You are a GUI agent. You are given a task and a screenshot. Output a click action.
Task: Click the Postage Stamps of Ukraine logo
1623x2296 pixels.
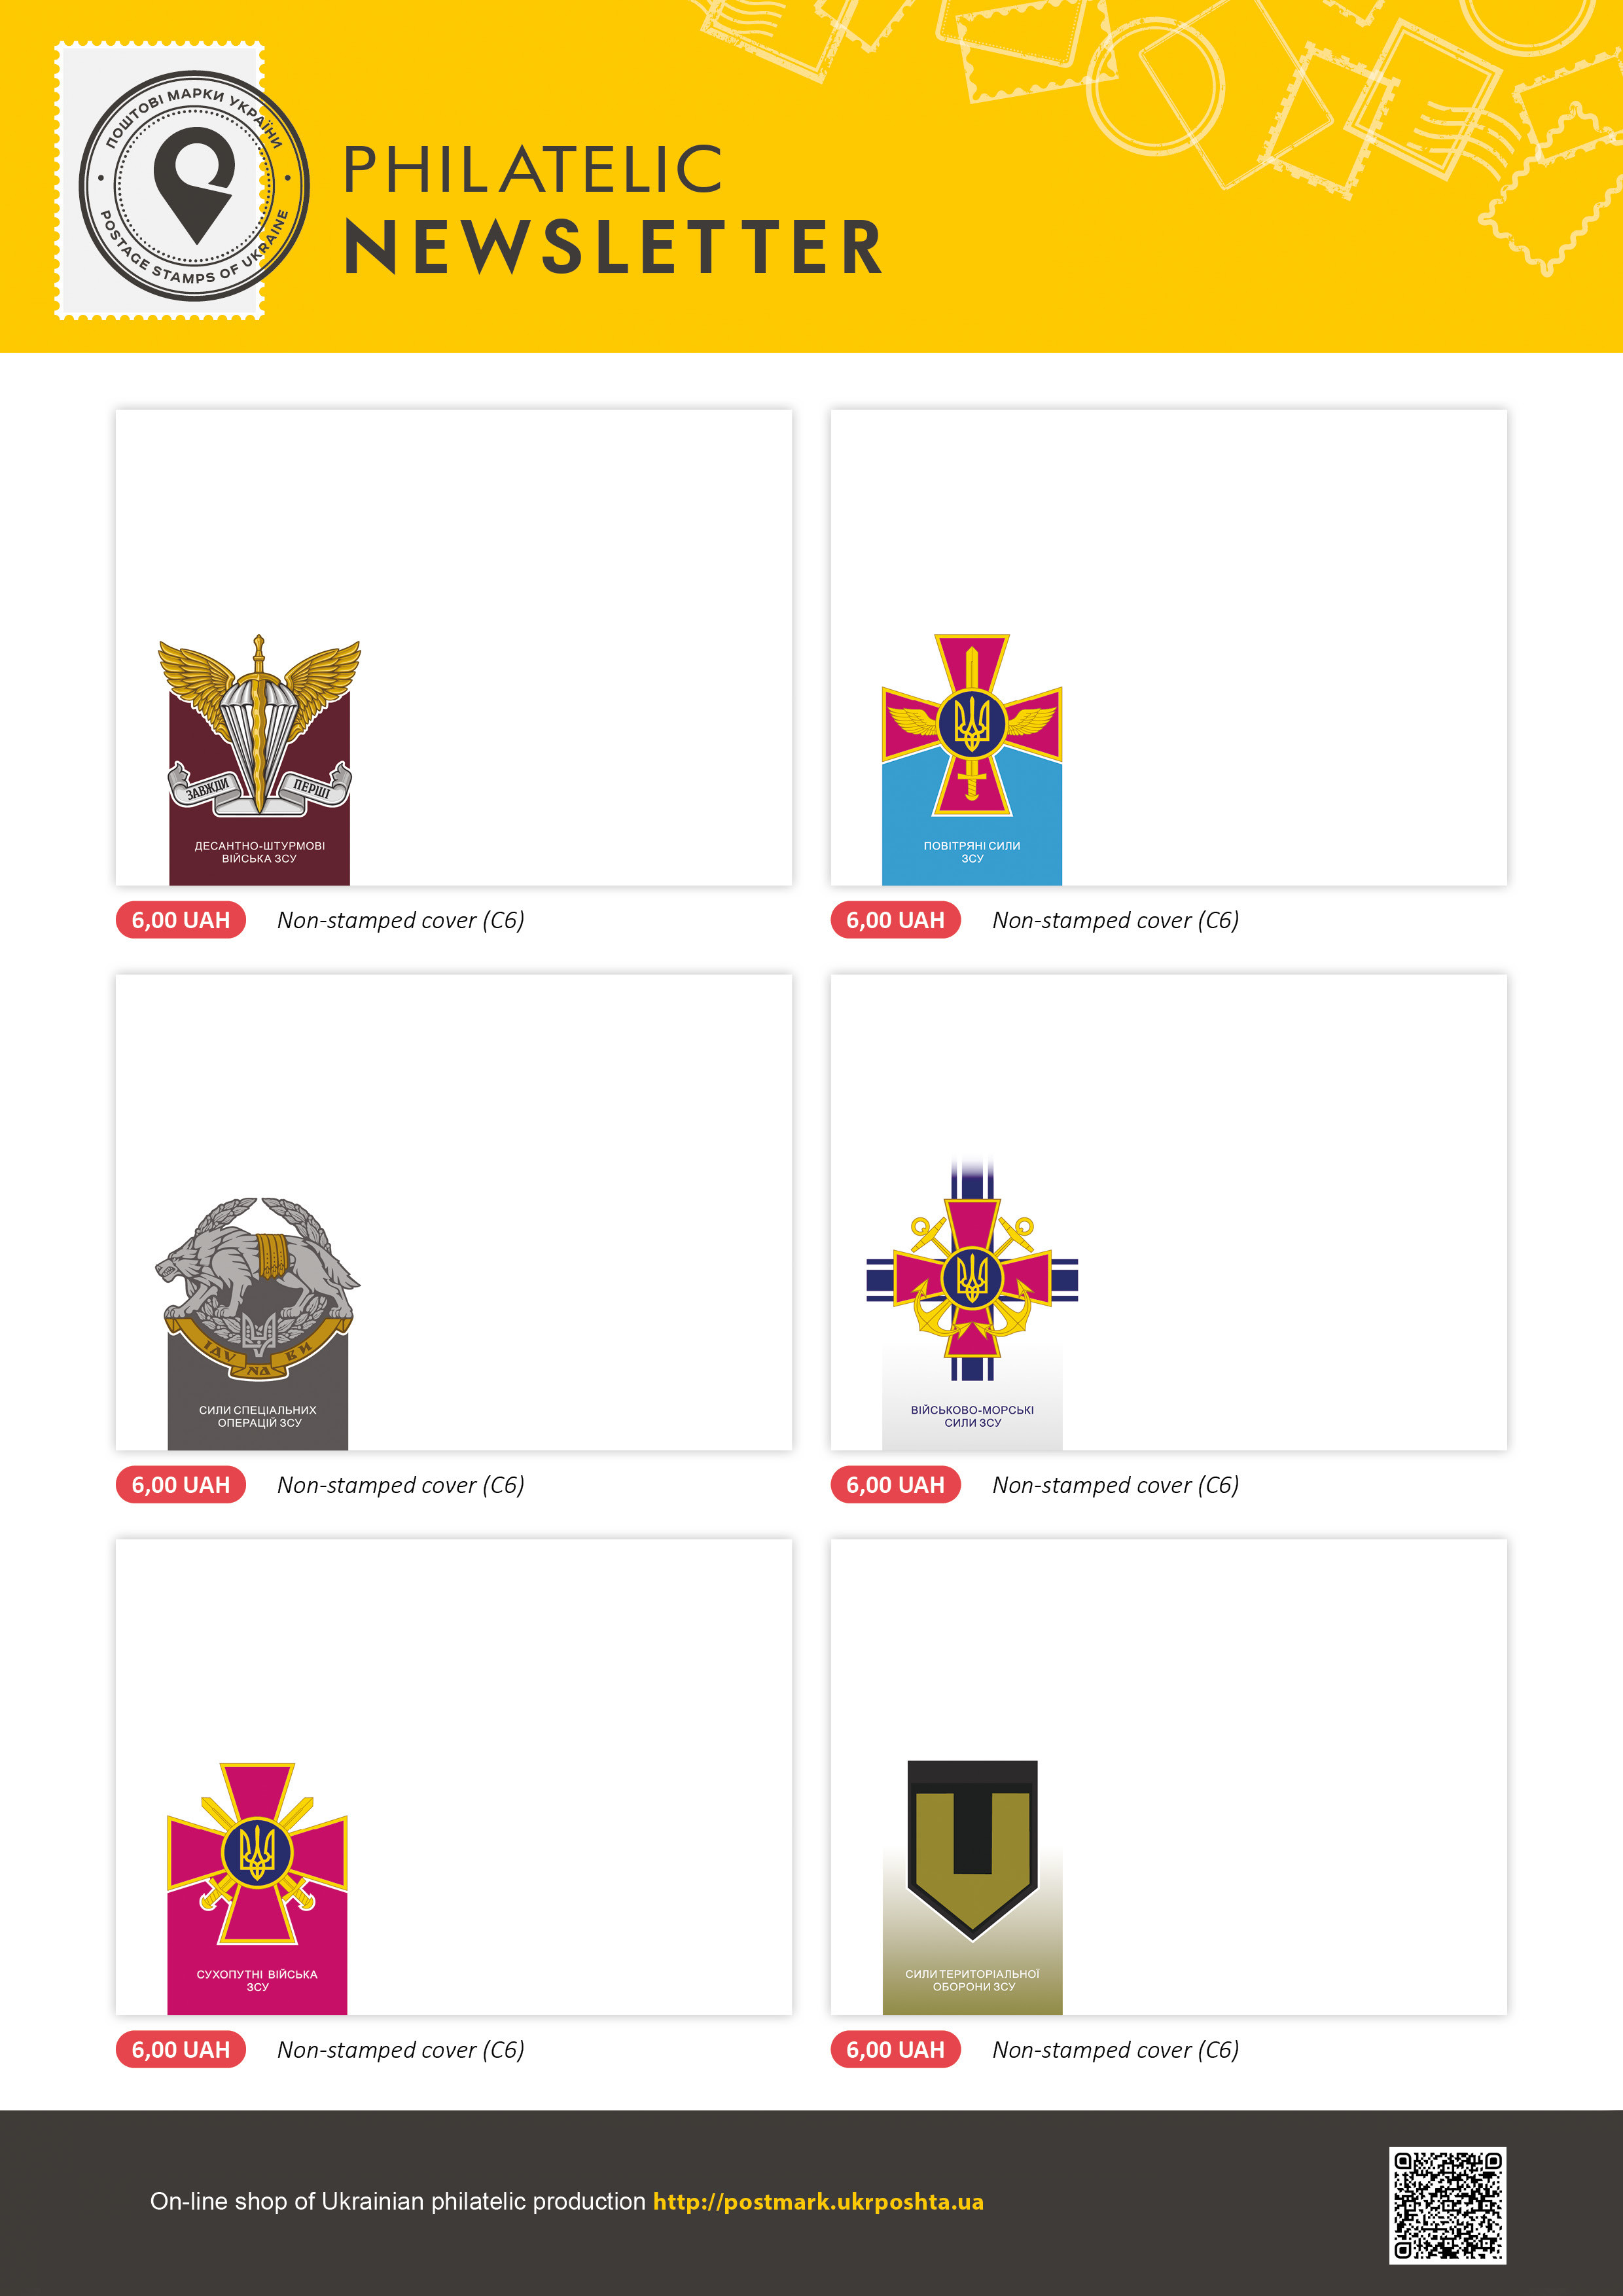pos(194,185)
